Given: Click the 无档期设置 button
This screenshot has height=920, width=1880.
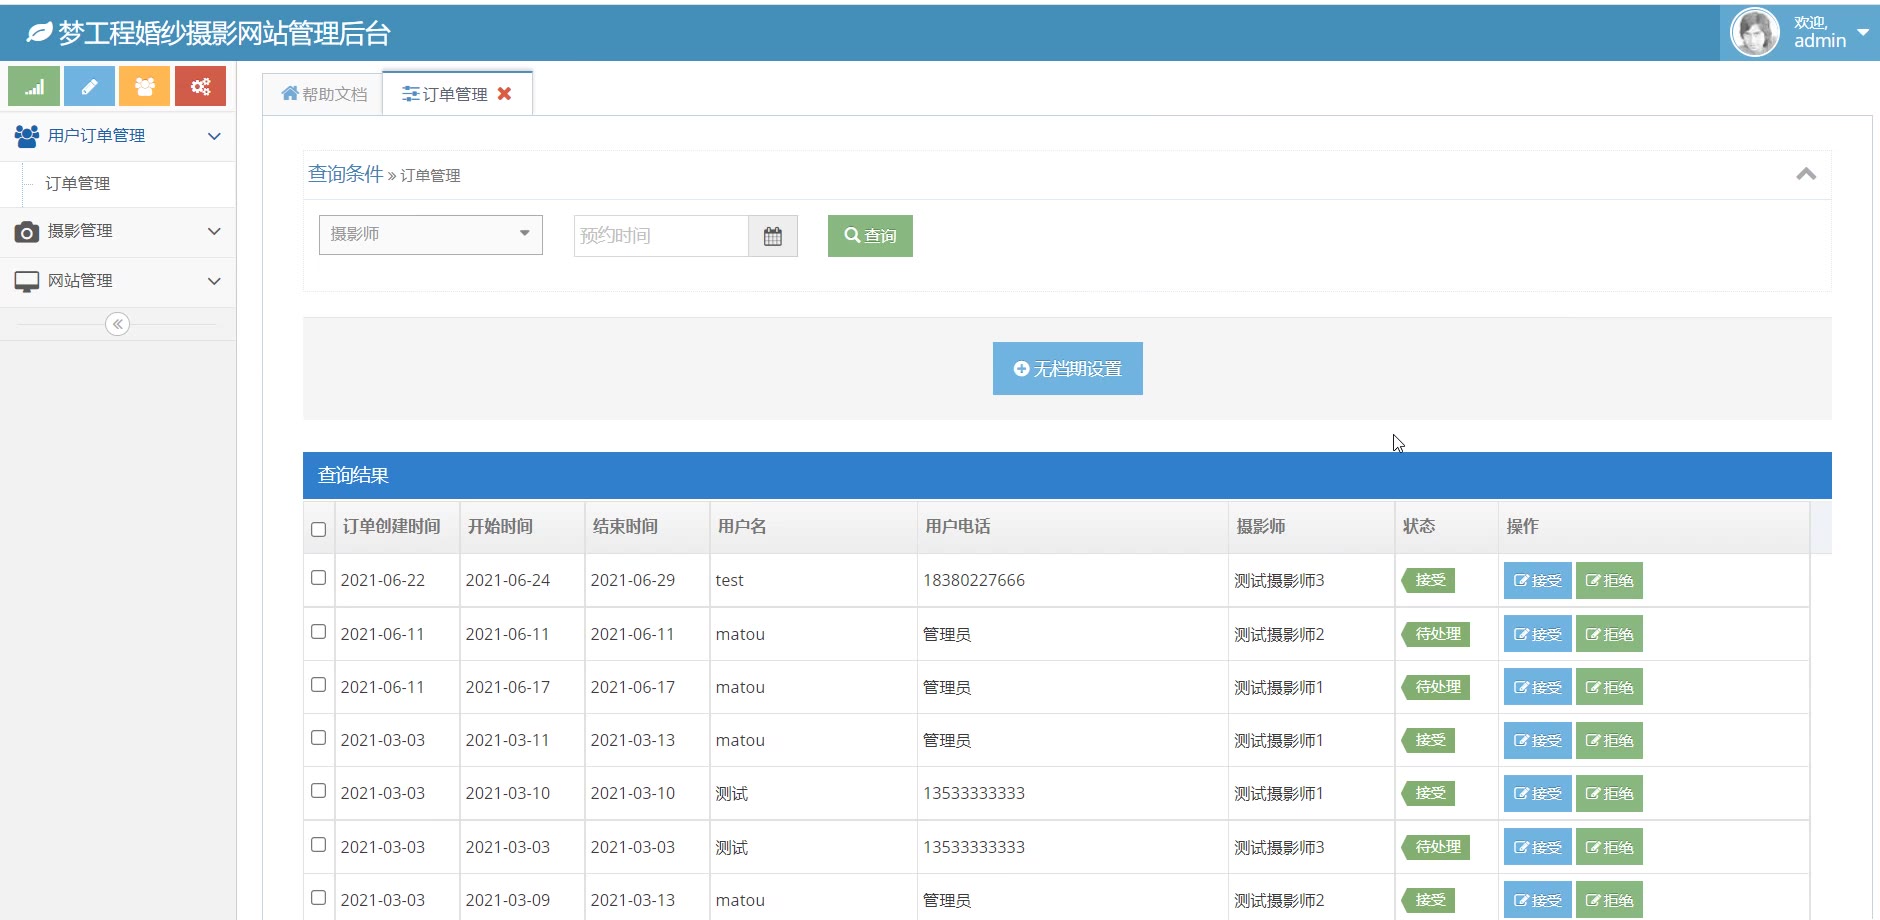Looking at the screenshot, I should [x=1067, y=369].
